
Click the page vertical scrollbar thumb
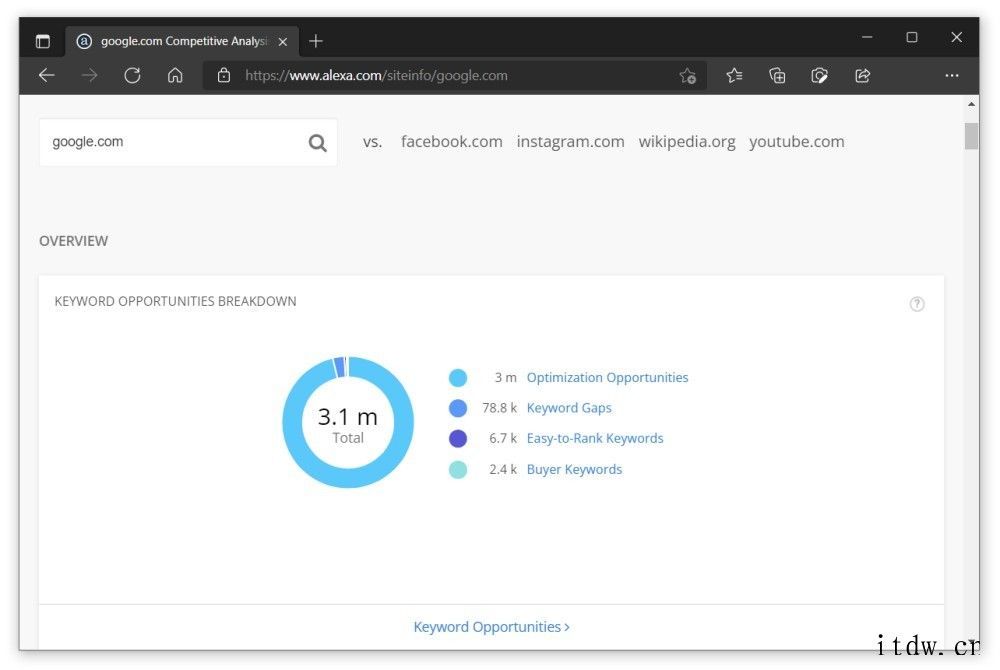click(971, 136)
